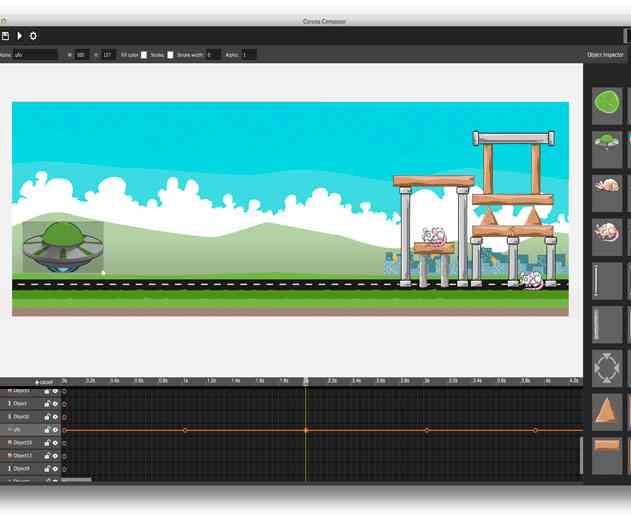The height and width of the screenshot is (522, 631).
Task: Open settings with the gear icon
Action: coord(33,36)
